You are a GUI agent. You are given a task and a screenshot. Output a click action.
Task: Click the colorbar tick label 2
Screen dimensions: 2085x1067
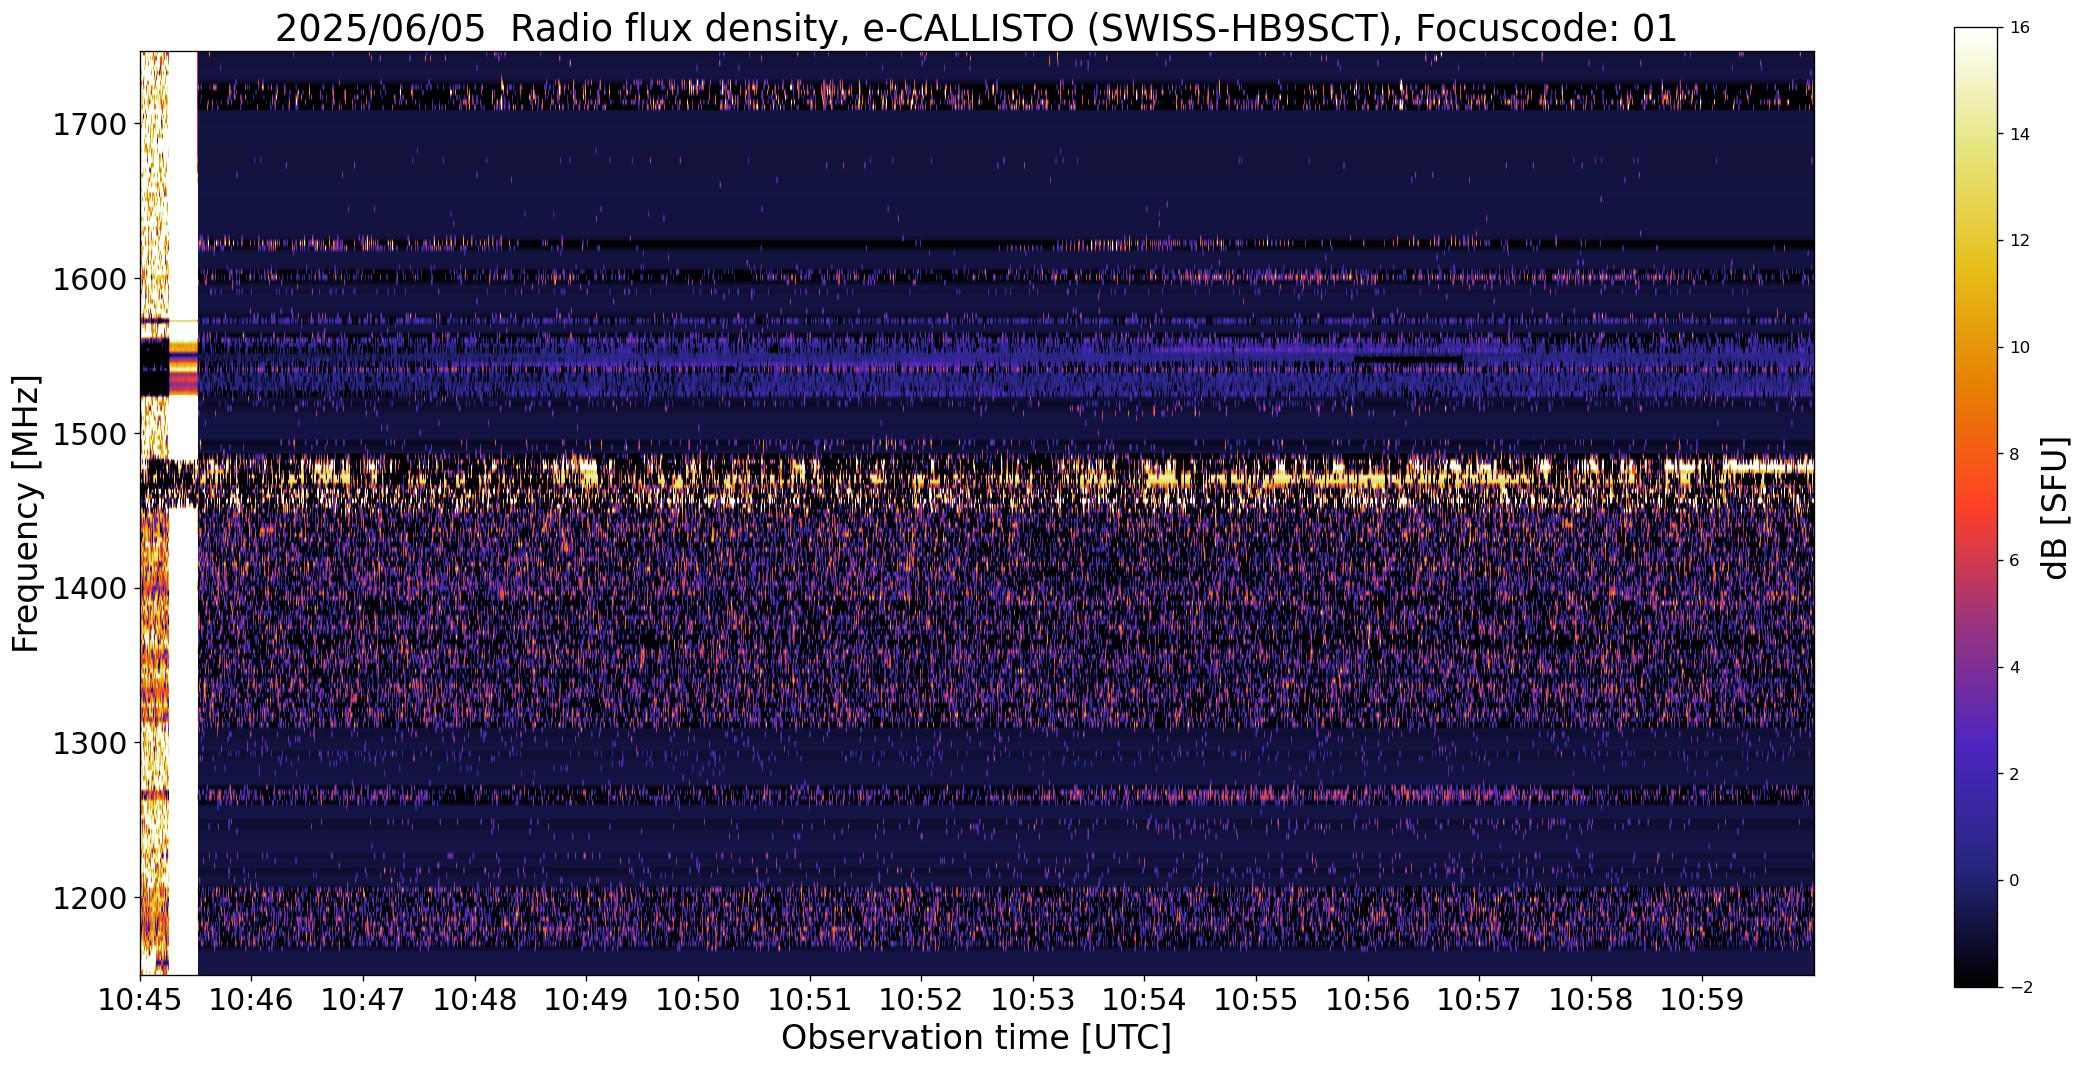2014,774
